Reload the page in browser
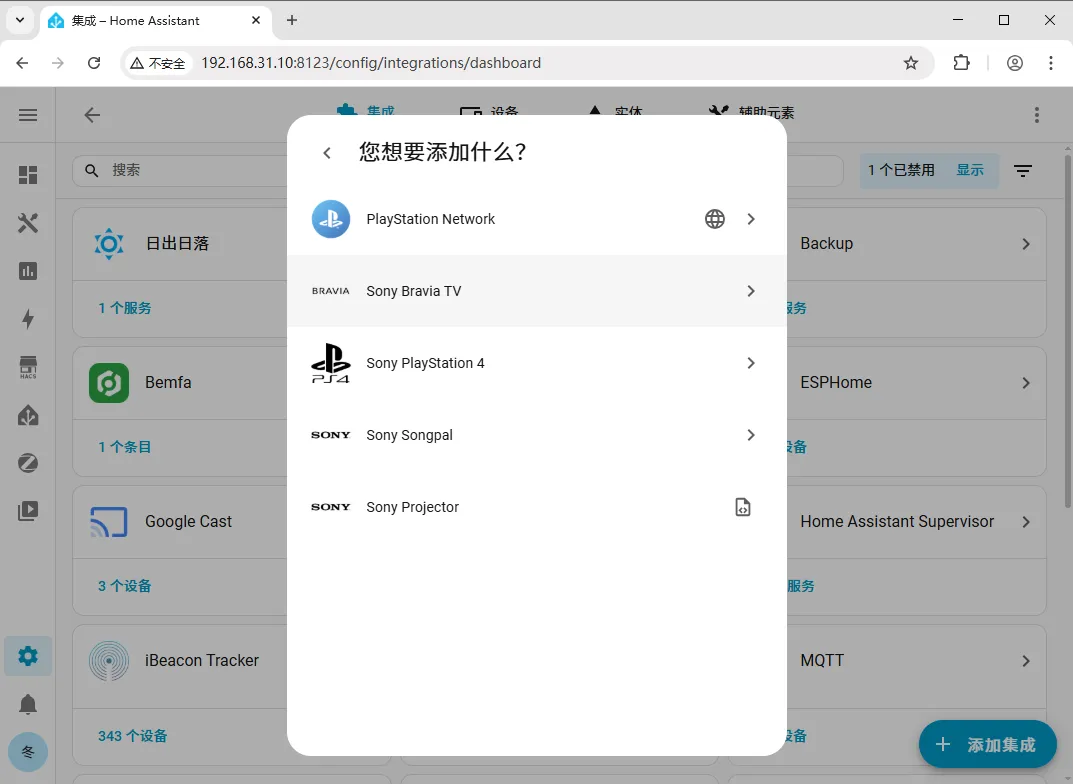The height and width of the screenshot is (784, 1073). tap(94, 63)
